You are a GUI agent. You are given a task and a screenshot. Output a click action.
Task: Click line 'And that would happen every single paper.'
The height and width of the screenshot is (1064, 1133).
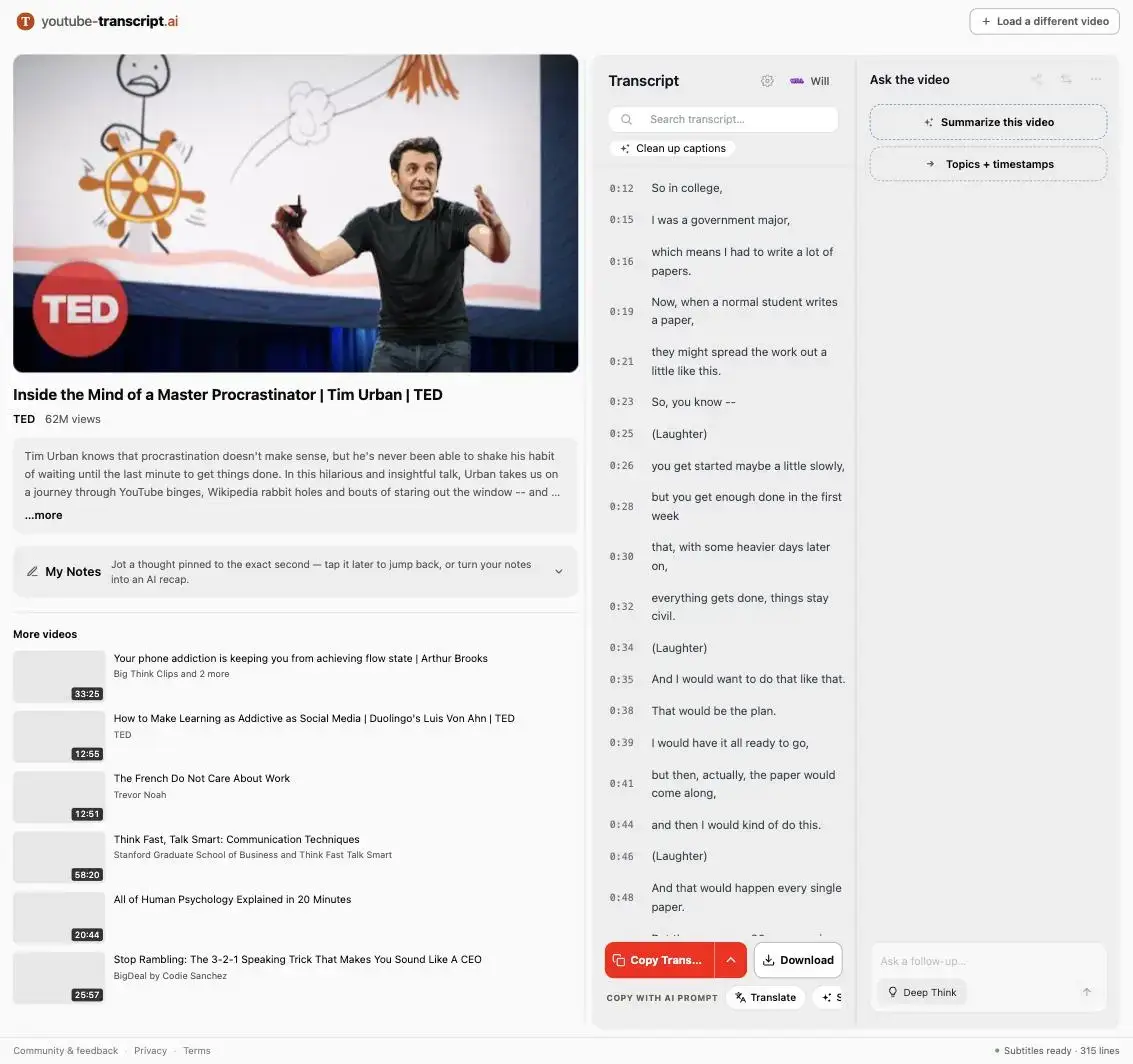pyautogui.click(x=746, y=897)
